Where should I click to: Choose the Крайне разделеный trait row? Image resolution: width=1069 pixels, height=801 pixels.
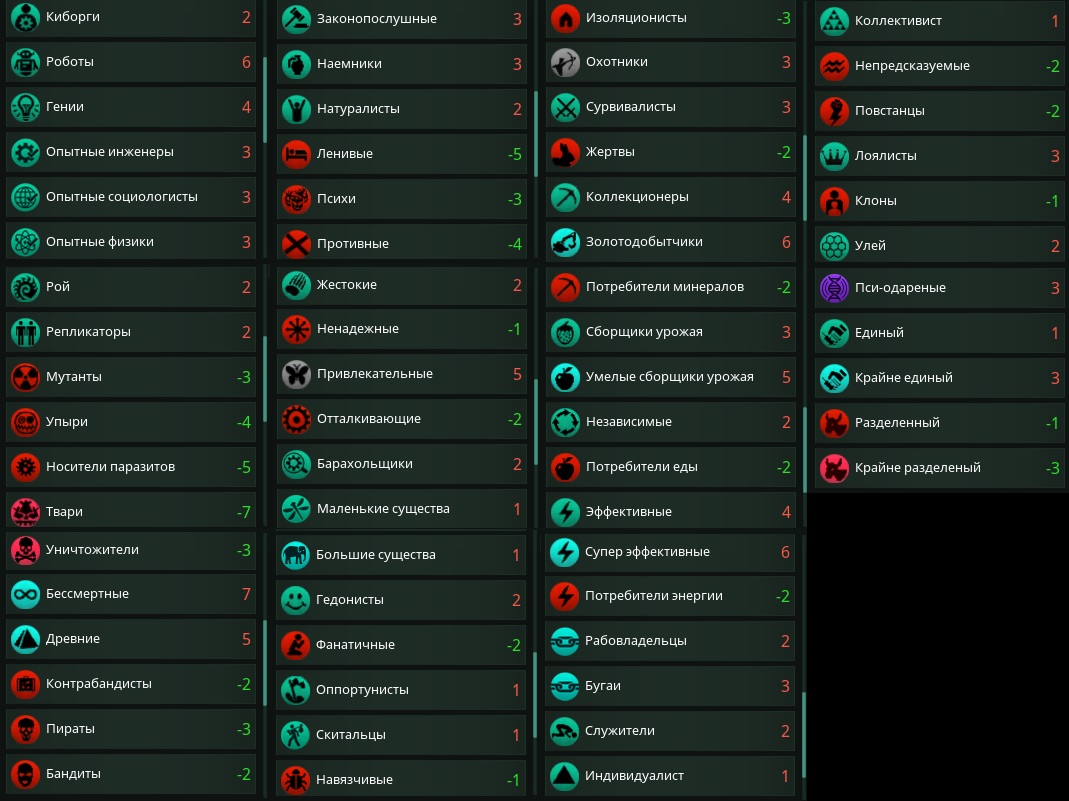pos(939,468)
